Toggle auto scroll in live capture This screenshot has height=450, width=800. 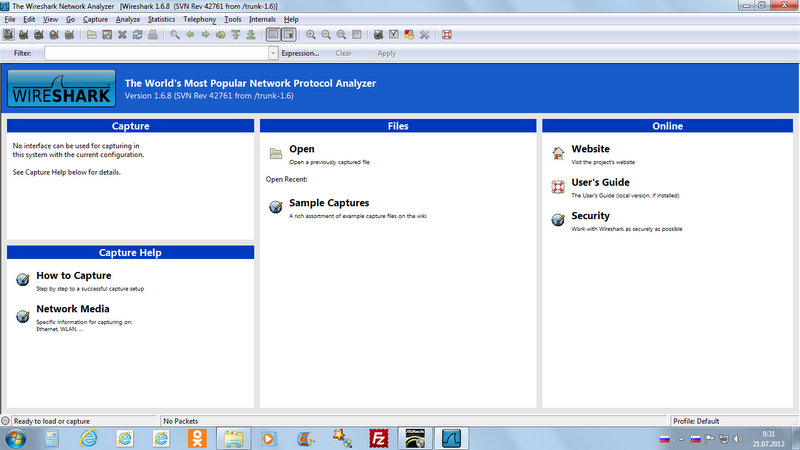289,35
